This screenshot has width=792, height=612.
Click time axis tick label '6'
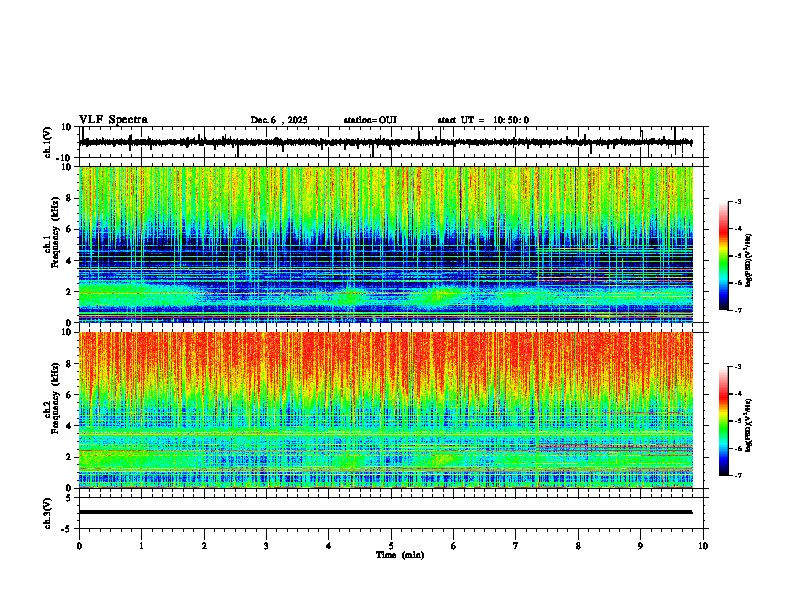tap(454, 546)
